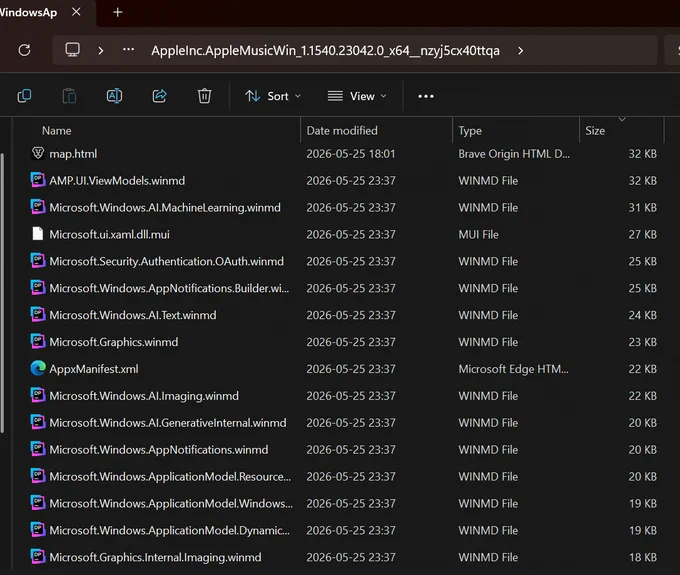Viewport: 680px width, 575px height.
Task: Sort by the Size column header
Action: [595, 131]
